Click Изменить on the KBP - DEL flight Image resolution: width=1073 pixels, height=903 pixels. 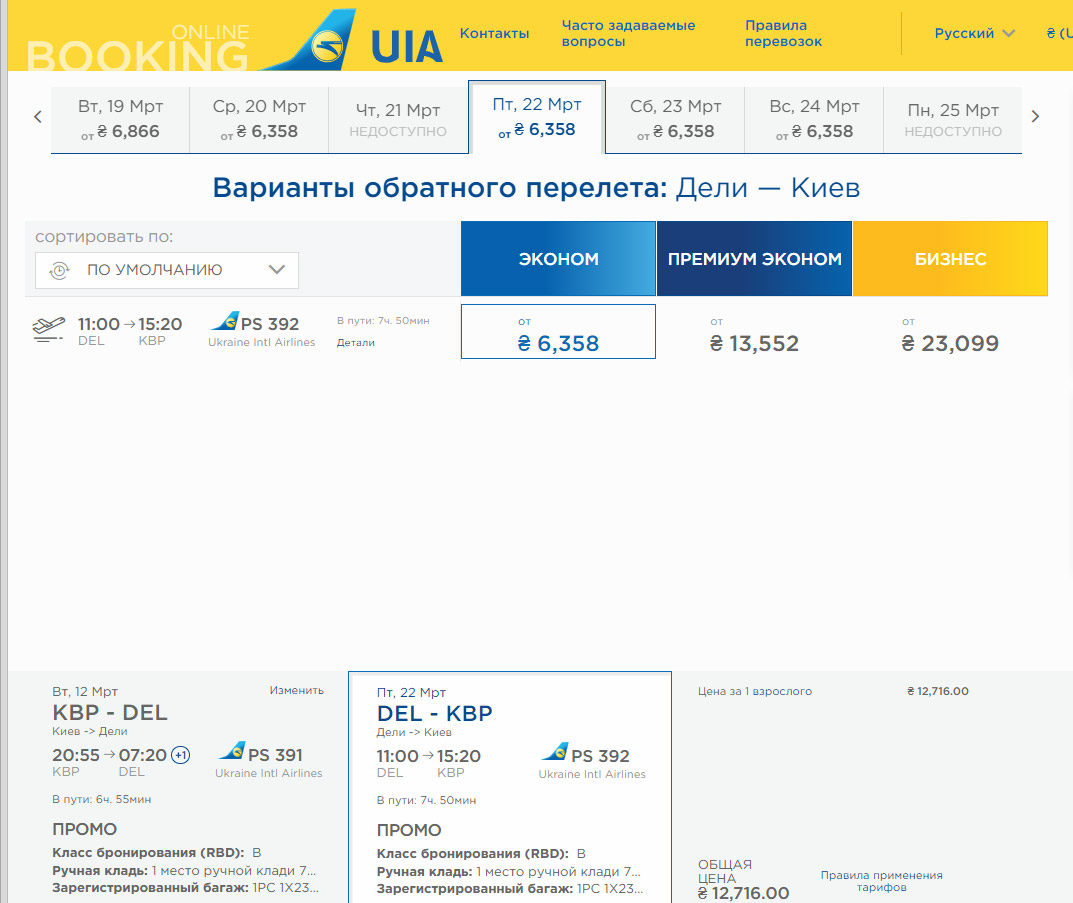click(296, 690)
